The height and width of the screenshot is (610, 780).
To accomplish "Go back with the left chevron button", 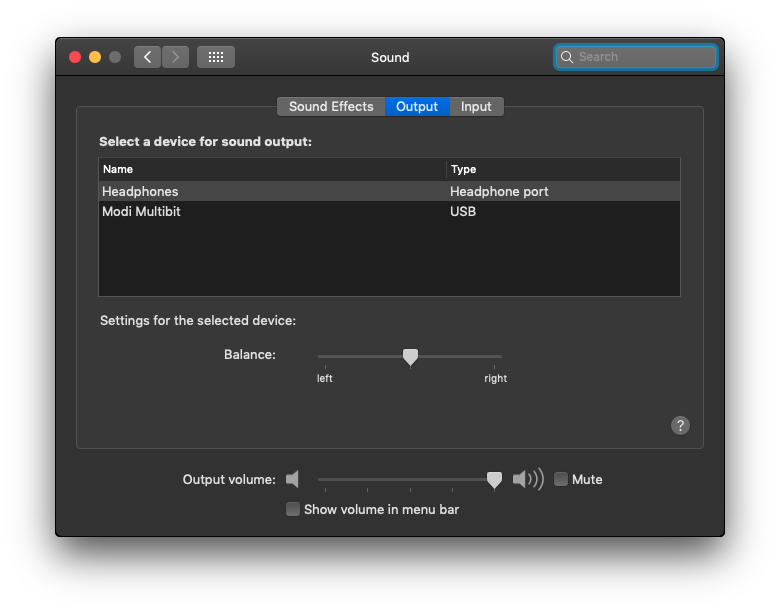I will pos(147,57).
